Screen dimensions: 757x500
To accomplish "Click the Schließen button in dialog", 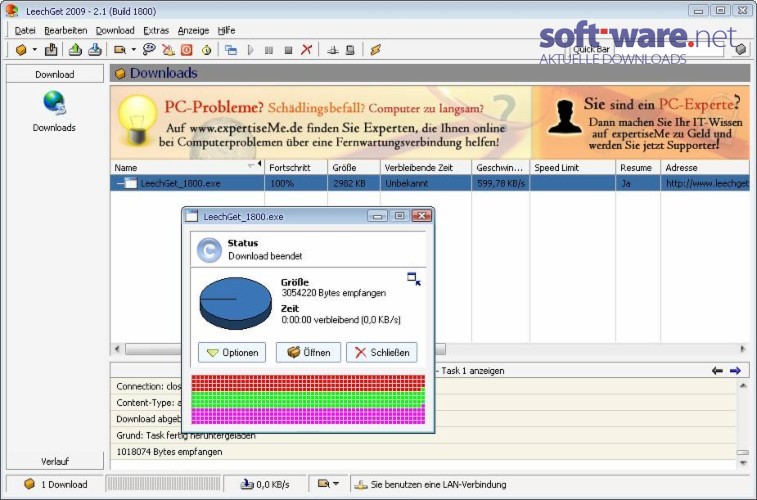I will click(382, 352).
